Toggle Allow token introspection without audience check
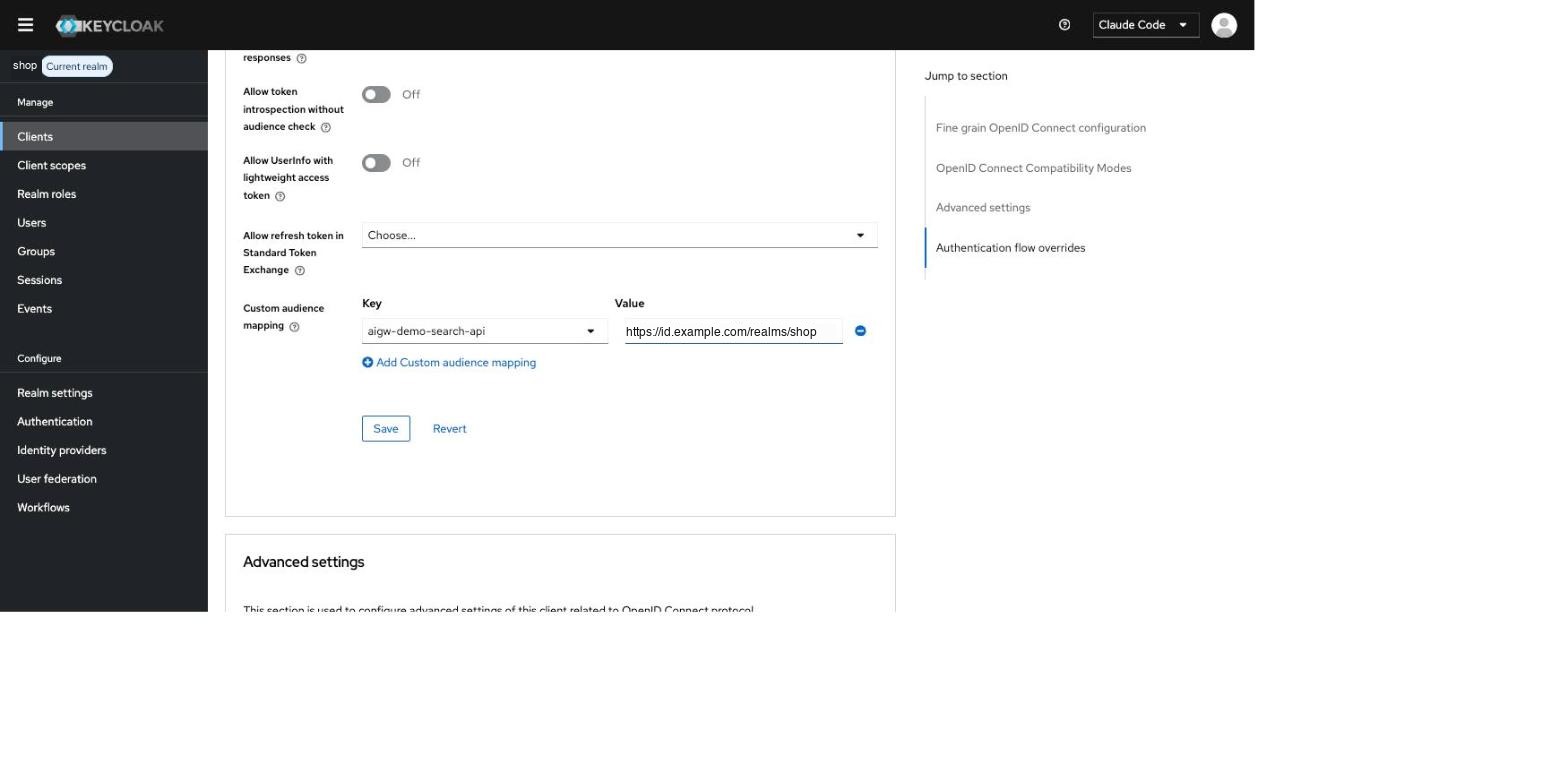Screen dimensions: 1568x764 pos(376,94)
